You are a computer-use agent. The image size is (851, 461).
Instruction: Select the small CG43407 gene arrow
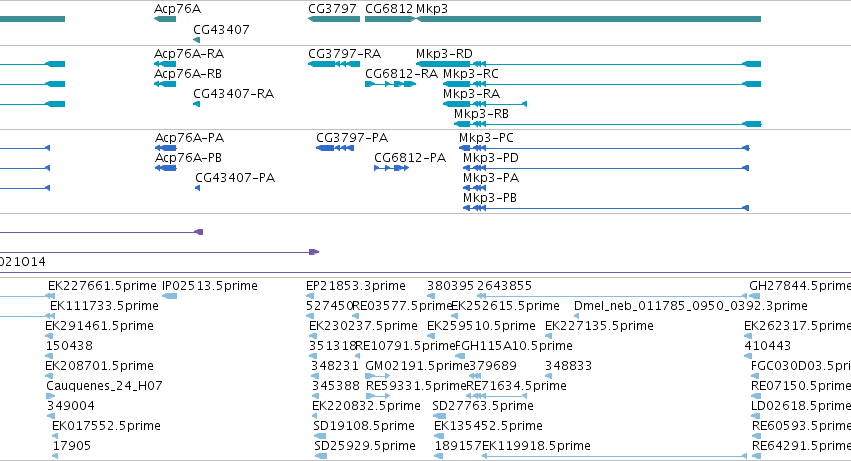click(196, 40)
